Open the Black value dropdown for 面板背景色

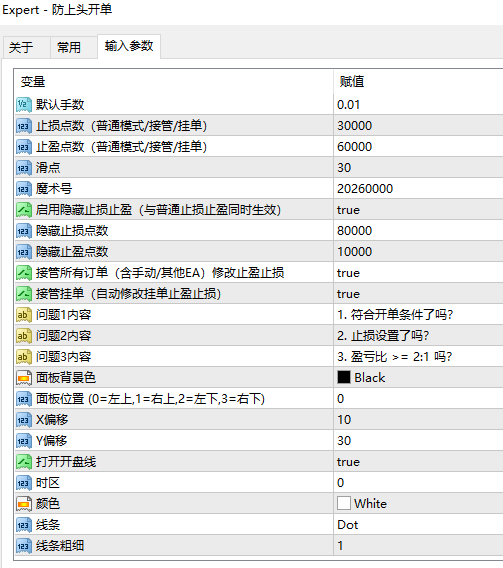tap(418, 378)
